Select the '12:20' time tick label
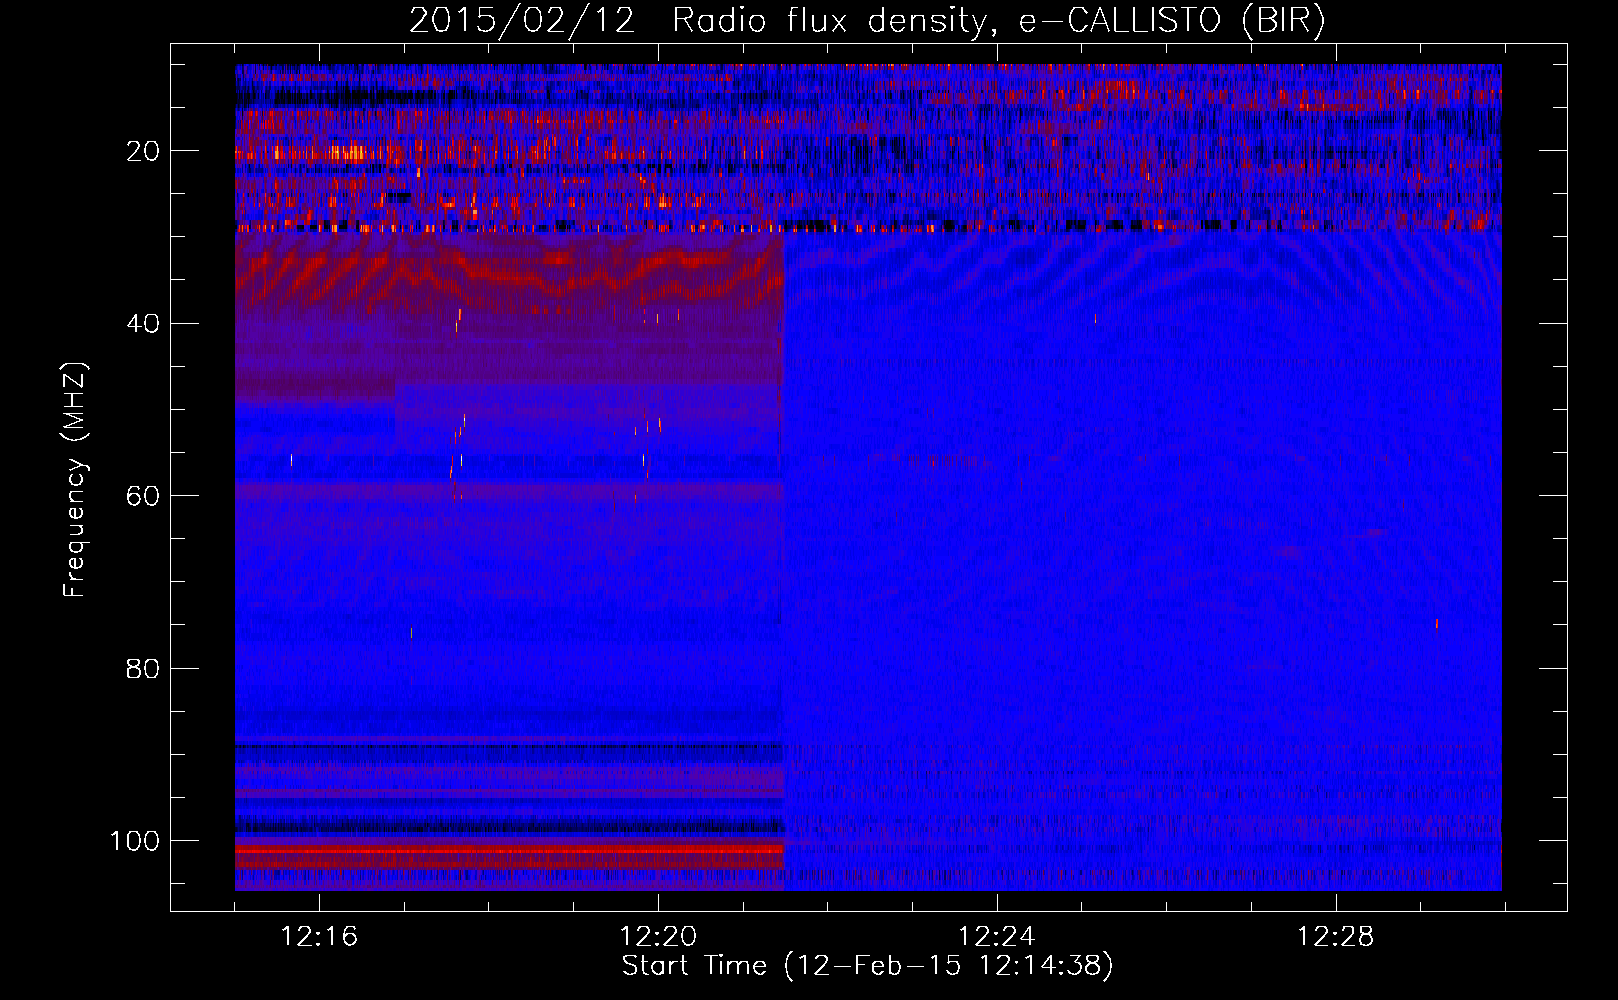The width and height of the screenshot is (1618, 1000). [x=658, y=936]
